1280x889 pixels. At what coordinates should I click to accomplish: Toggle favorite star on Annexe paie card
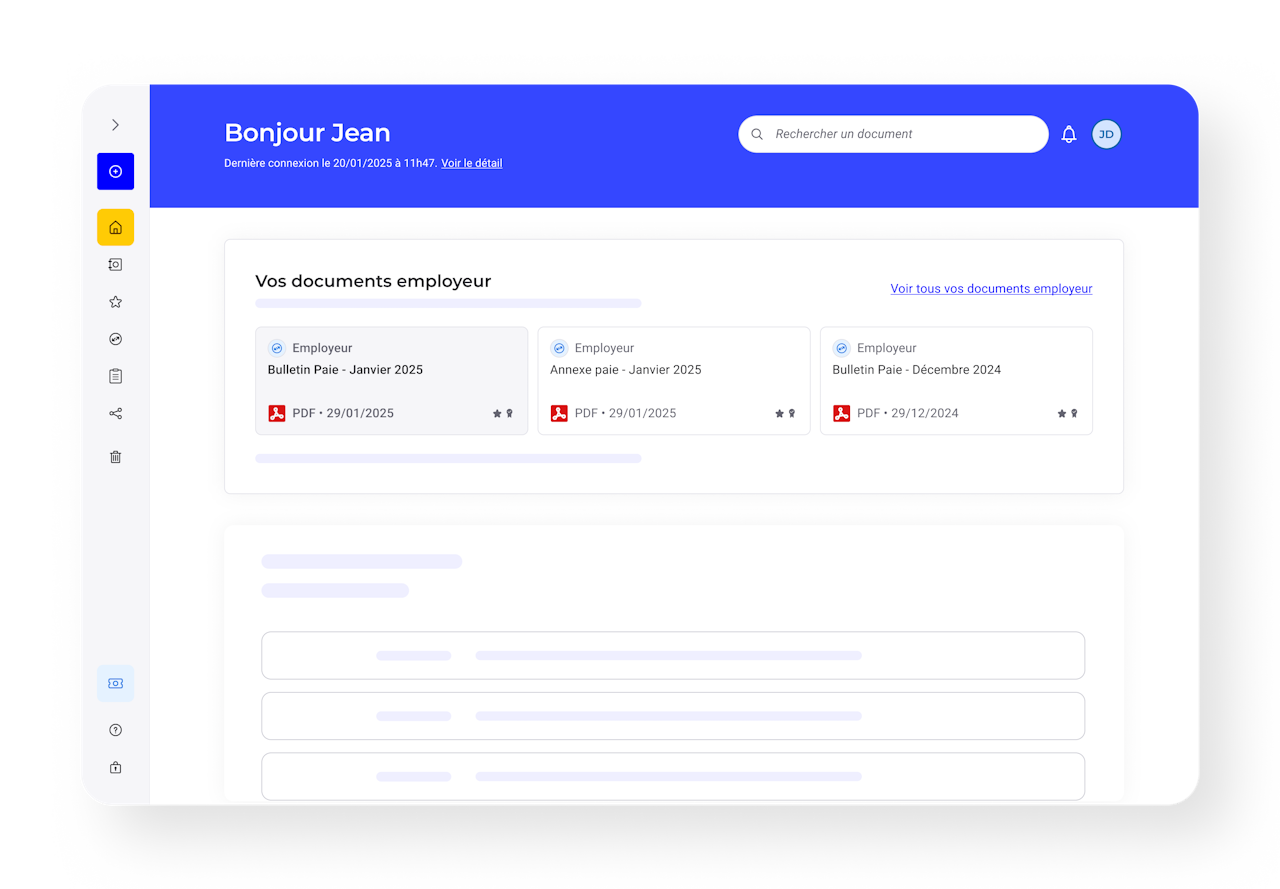779,413
